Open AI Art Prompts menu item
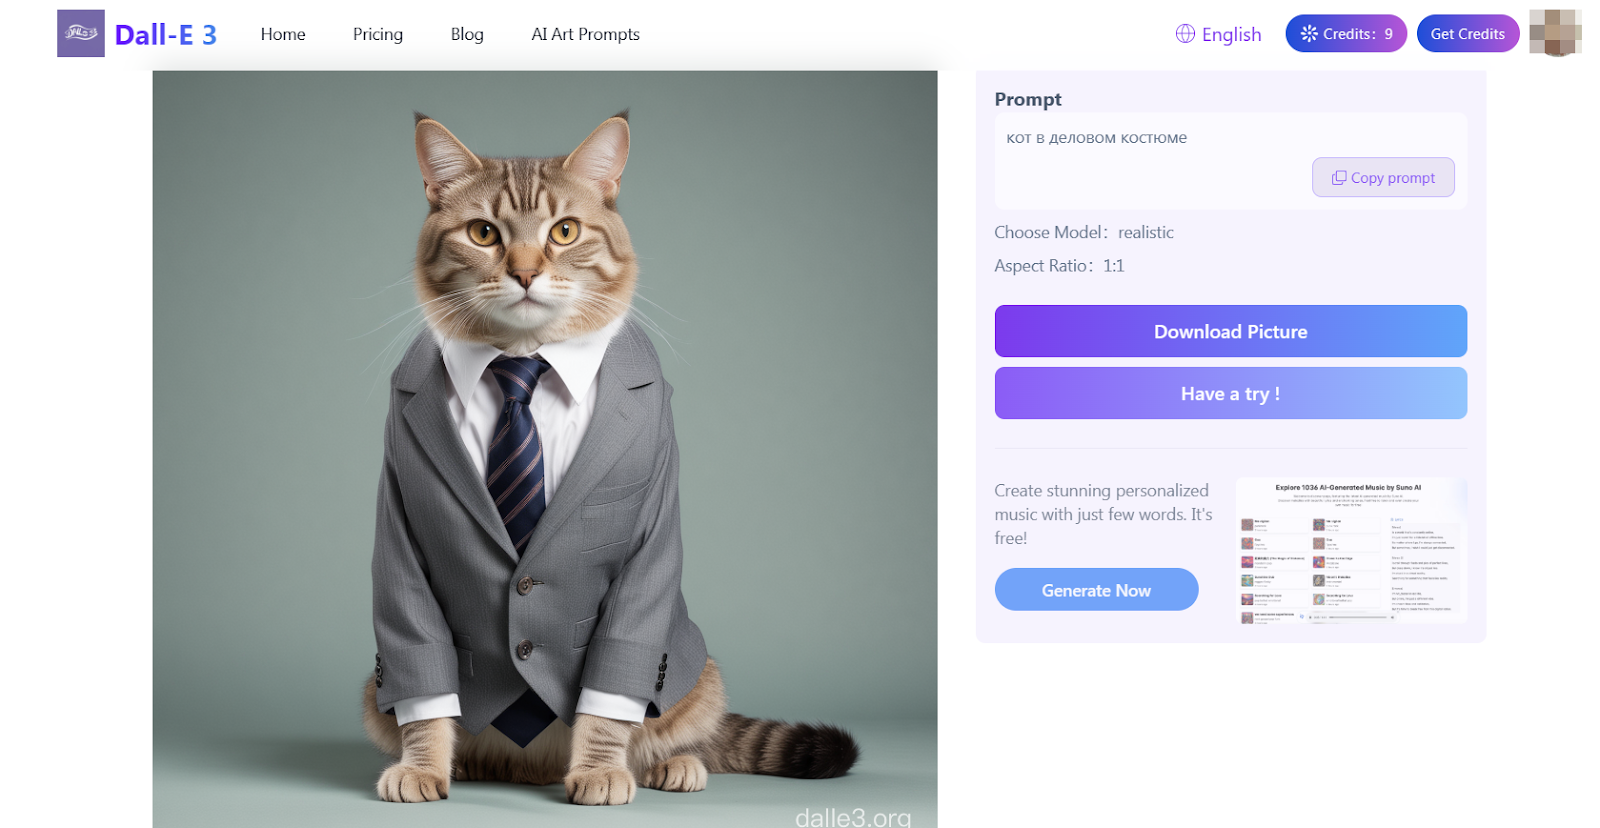This screenshot has width=1600, height=828. click(585, 34)
